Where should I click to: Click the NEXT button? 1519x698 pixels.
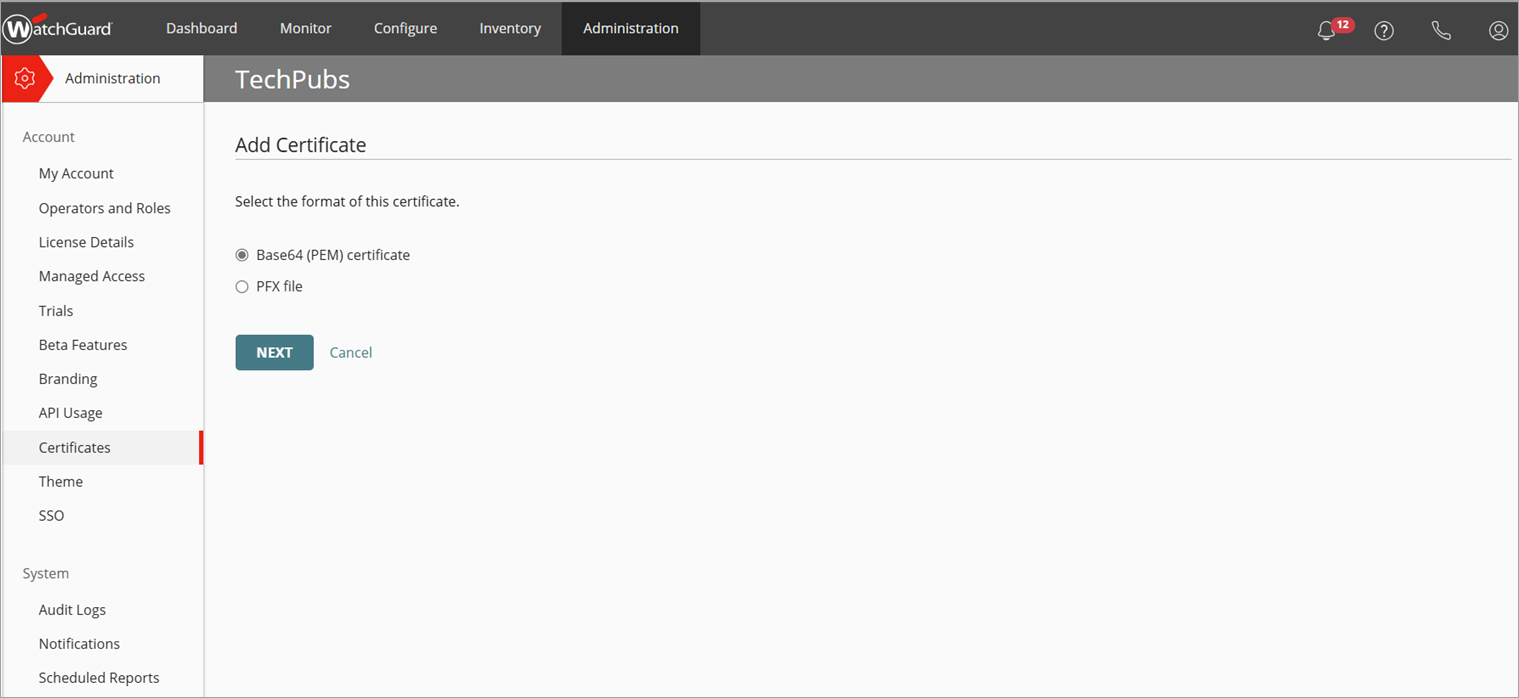(x=274, y=352)
